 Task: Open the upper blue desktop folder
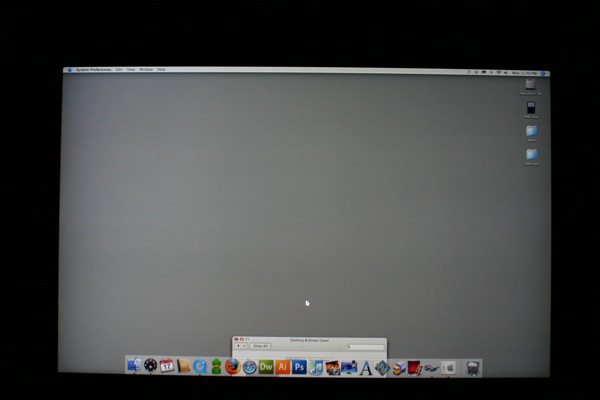click(531, 131)
